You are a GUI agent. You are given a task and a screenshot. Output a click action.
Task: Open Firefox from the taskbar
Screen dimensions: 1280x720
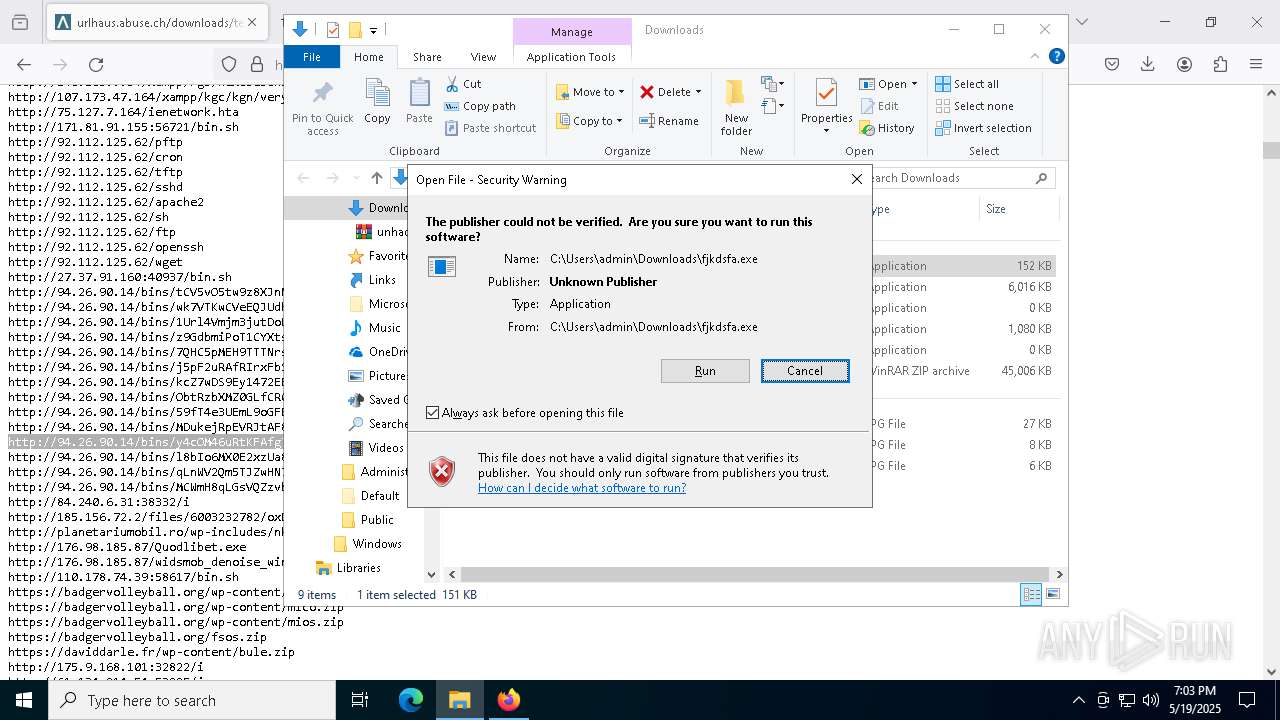(x=508, y=700)
